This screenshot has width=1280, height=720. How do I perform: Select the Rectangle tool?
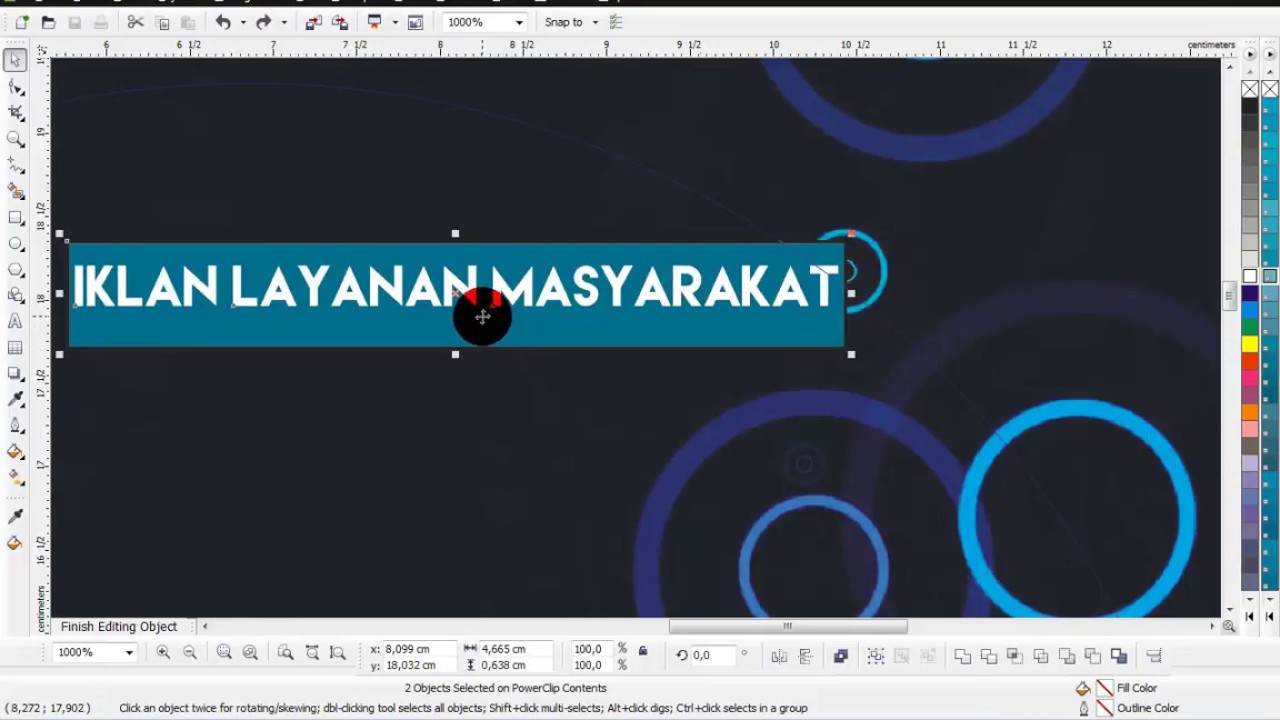15,217
